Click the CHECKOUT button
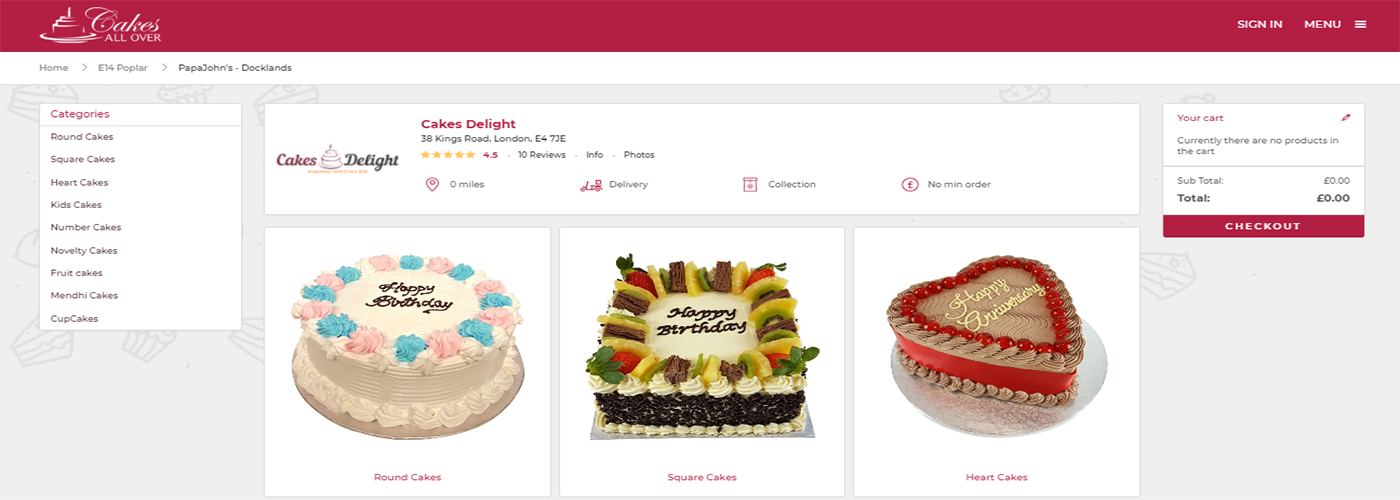Viewport: 1400px width, 500px height. click(x=1263, y=226)
